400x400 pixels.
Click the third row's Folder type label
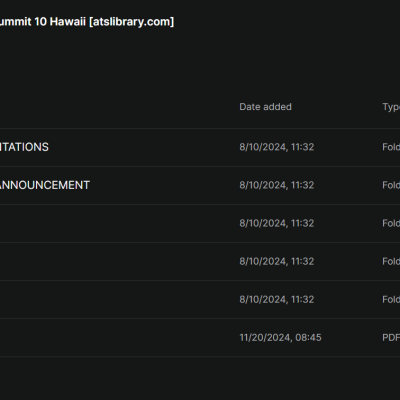391,223
